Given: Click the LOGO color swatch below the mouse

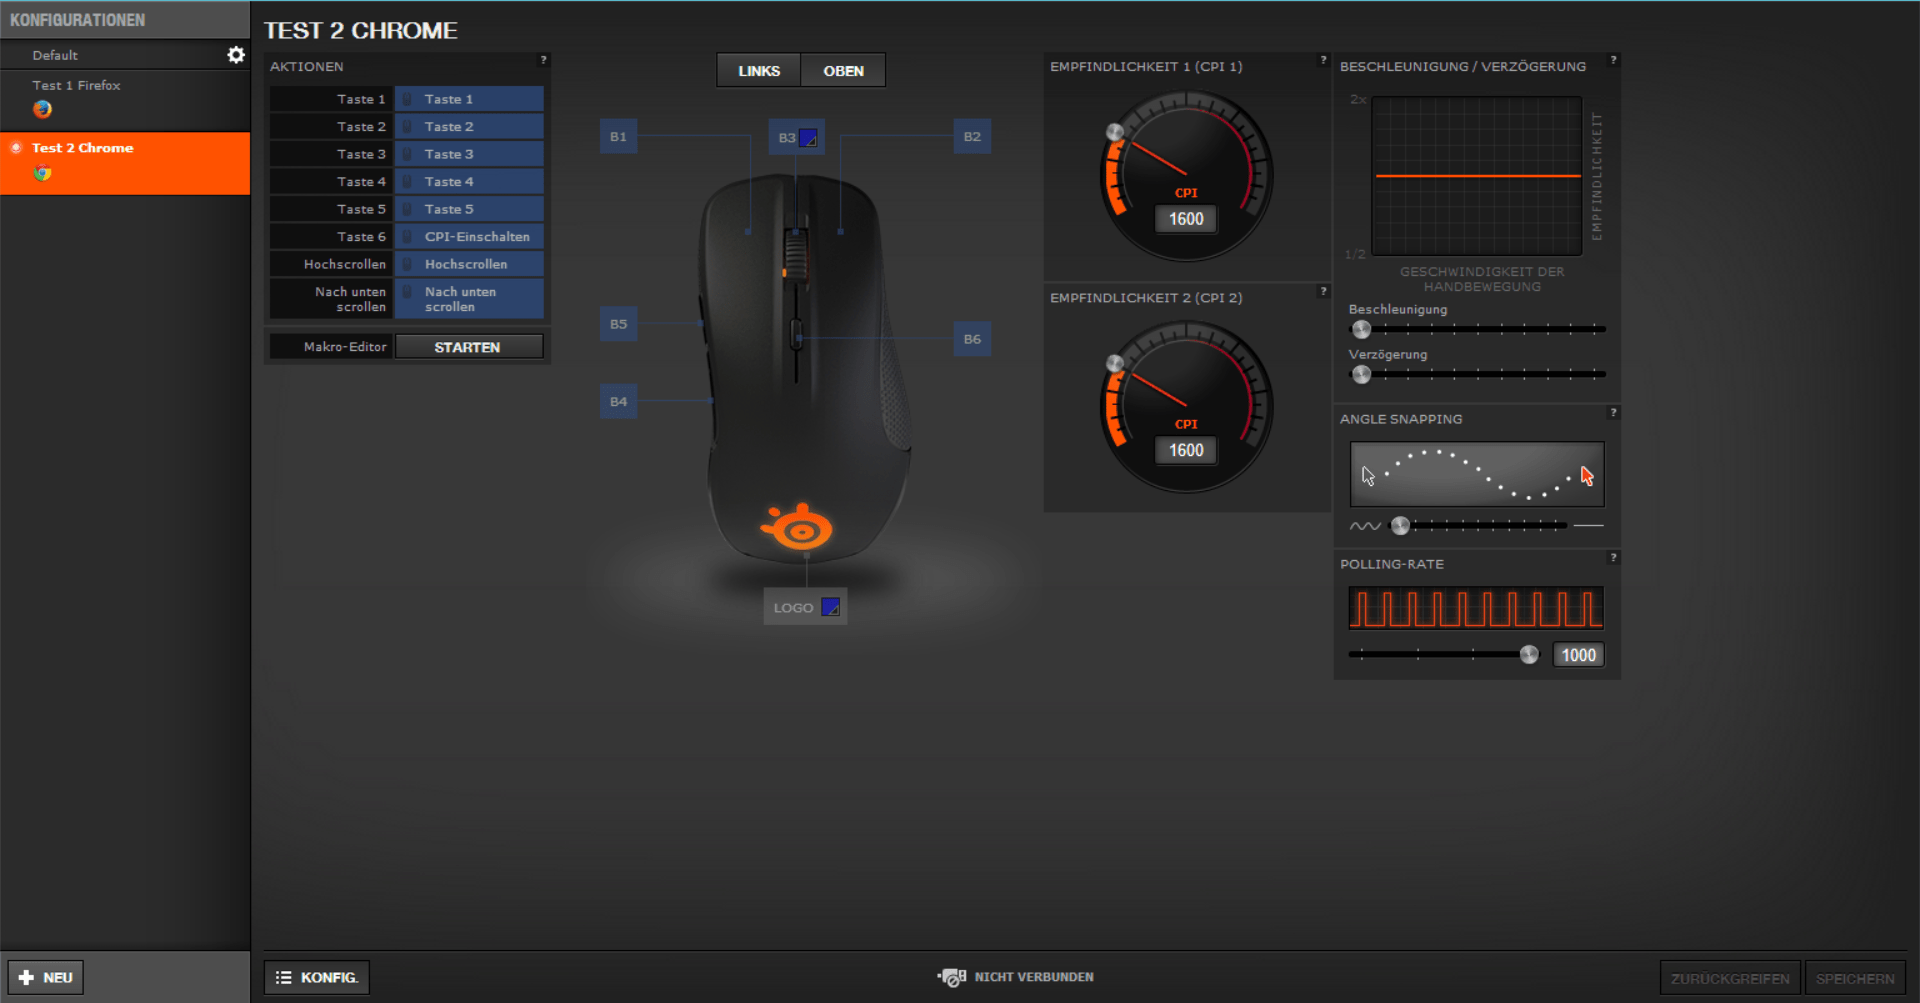Looking at the screenshot, I should [829, 606].
